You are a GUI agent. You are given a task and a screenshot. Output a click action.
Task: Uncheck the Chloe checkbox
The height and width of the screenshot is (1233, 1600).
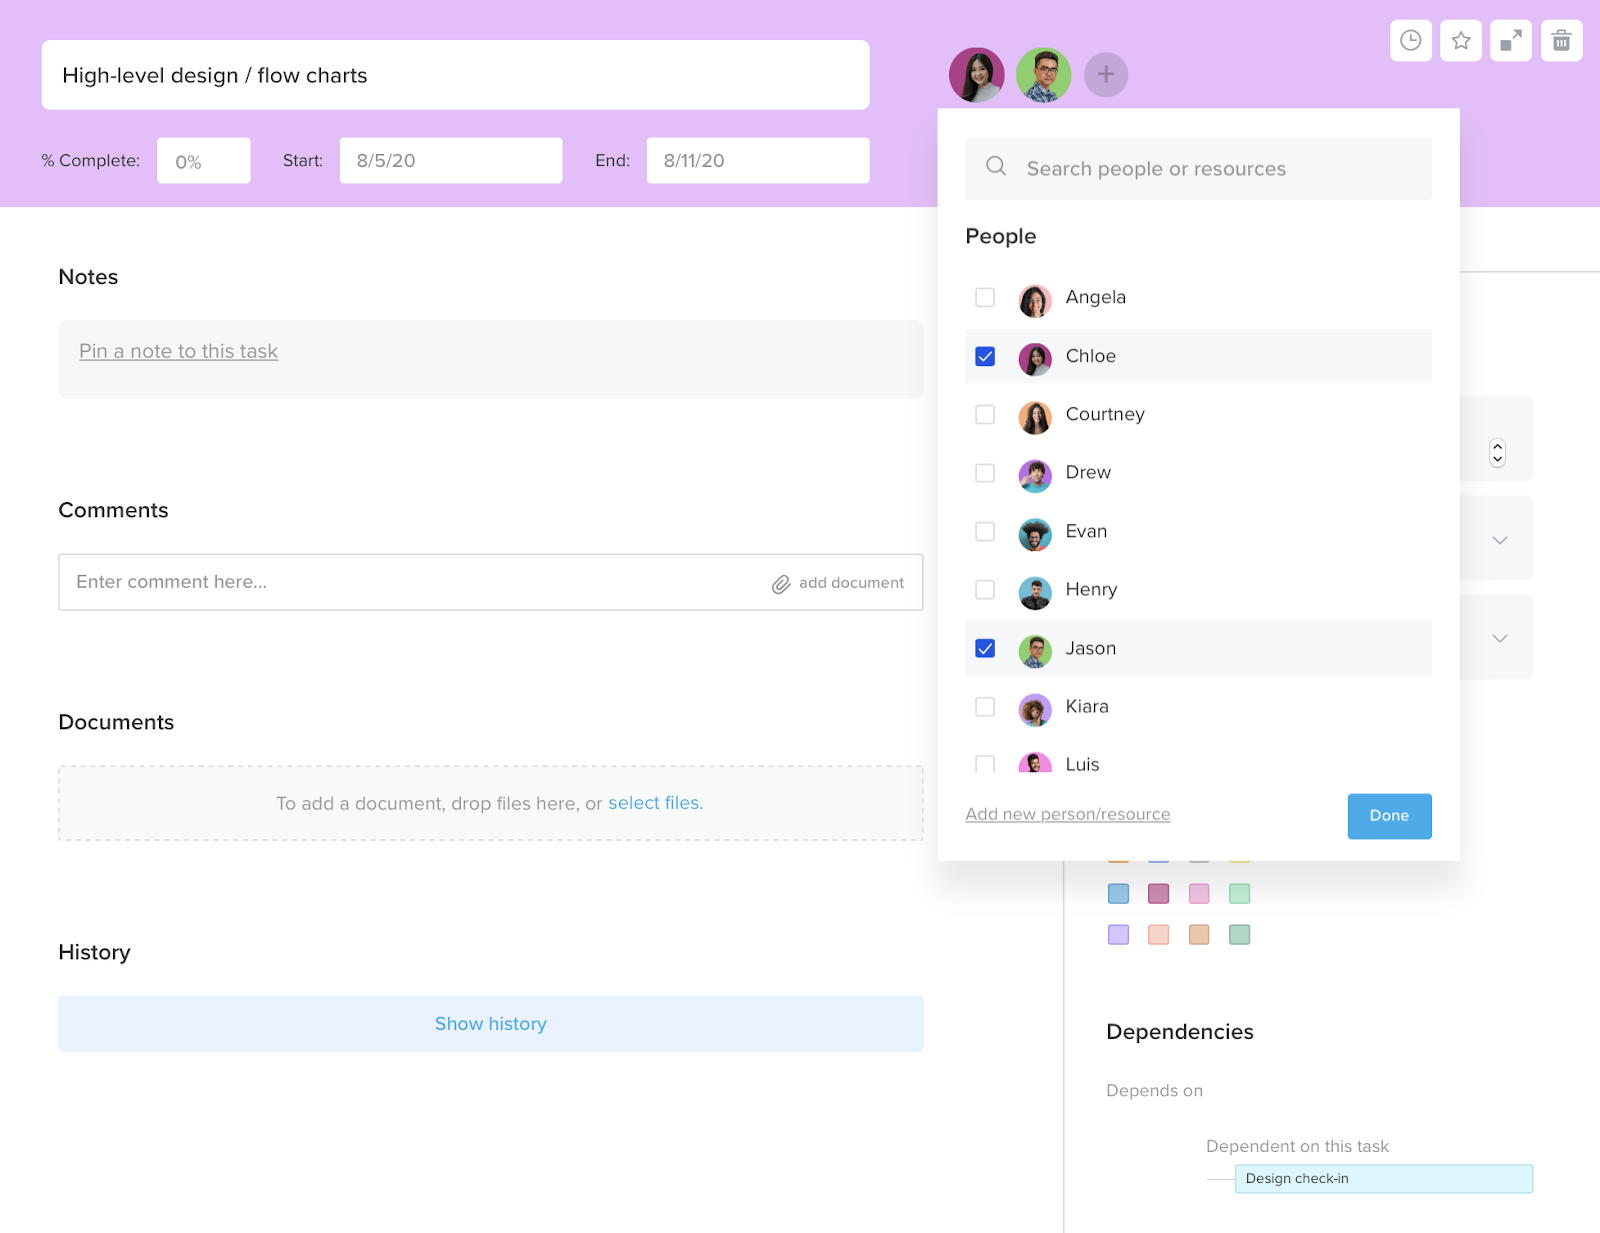pos(985,356)
